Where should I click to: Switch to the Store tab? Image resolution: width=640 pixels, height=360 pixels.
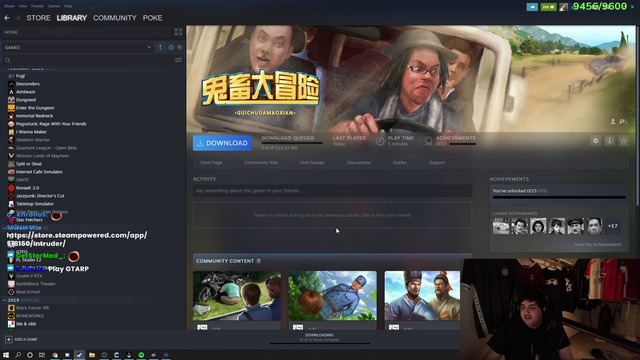click(x=38, y=18)
